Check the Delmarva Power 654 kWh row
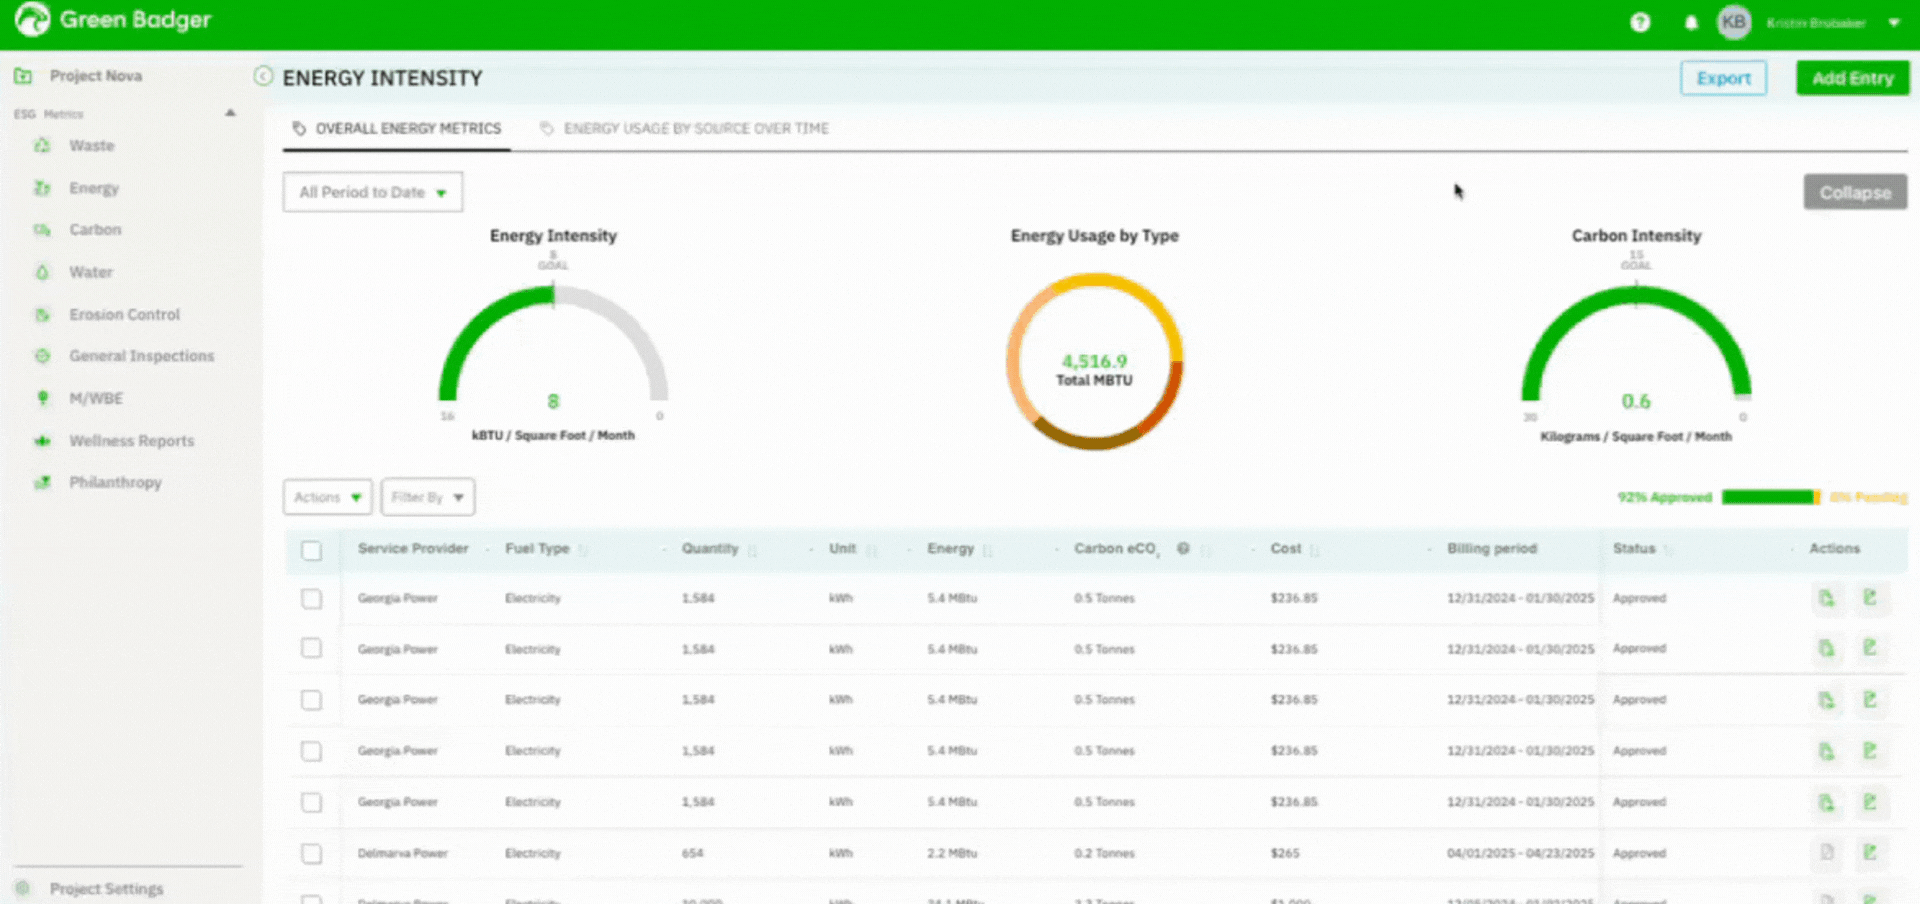Screen dimensions: 1920x904 coord(312,853)
